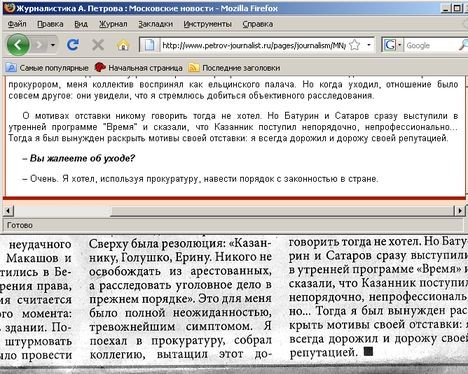The width and height of the screenshot is (468, 374).
Task: Click the search magnifier icon
Action: 463,45
